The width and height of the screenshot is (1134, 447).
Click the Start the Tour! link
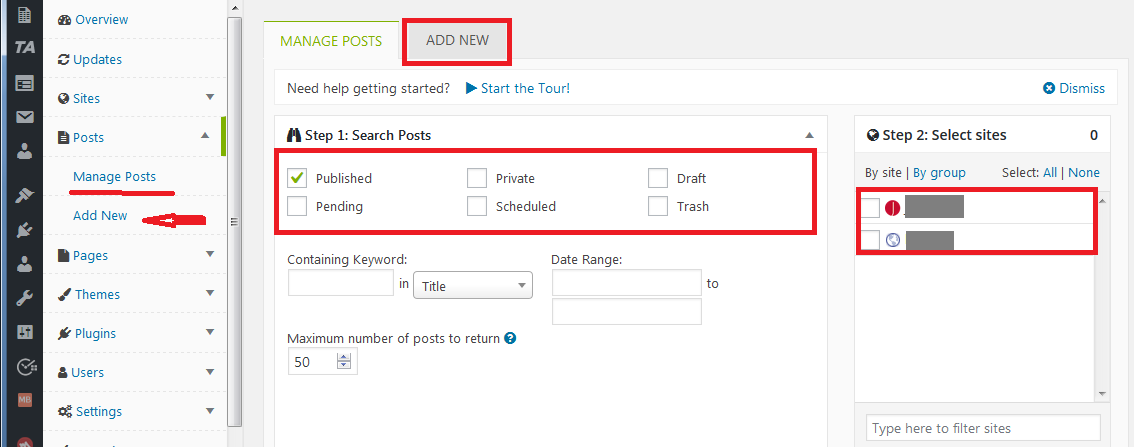525,88
